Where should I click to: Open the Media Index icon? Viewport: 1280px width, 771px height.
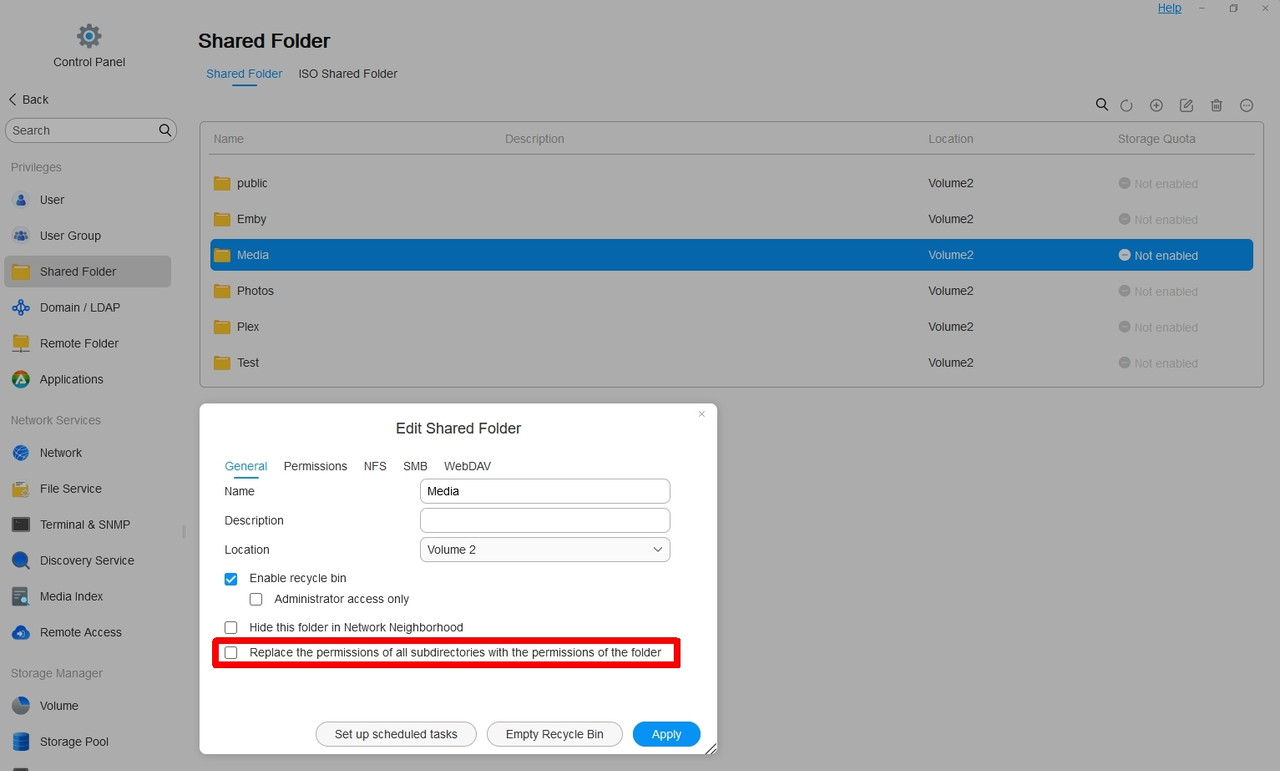tap(21, 597)
